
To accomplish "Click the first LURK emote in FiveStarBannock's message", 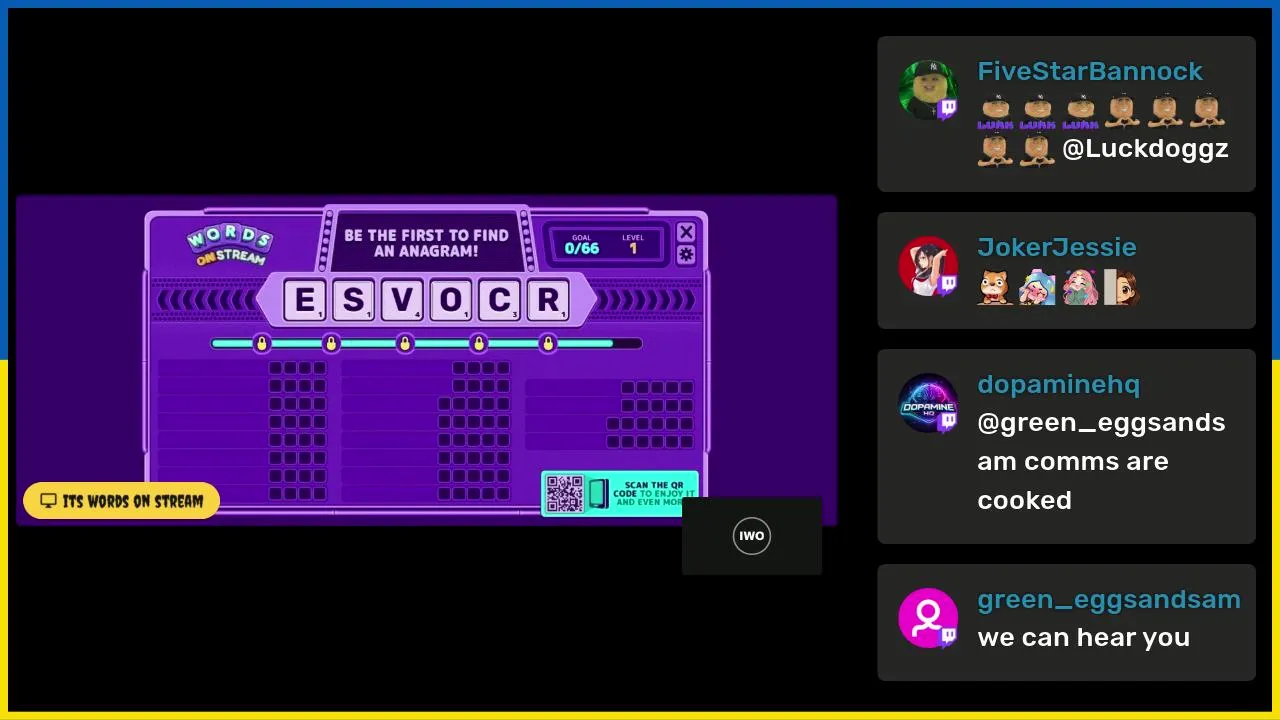I will 995,112.
